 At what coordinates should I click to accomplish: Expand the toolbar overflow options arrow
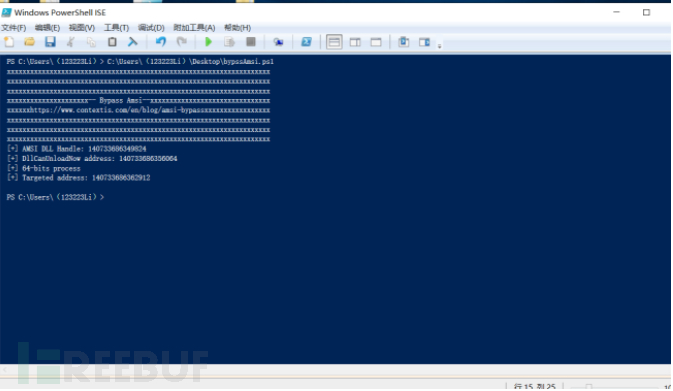coord(439,45)
